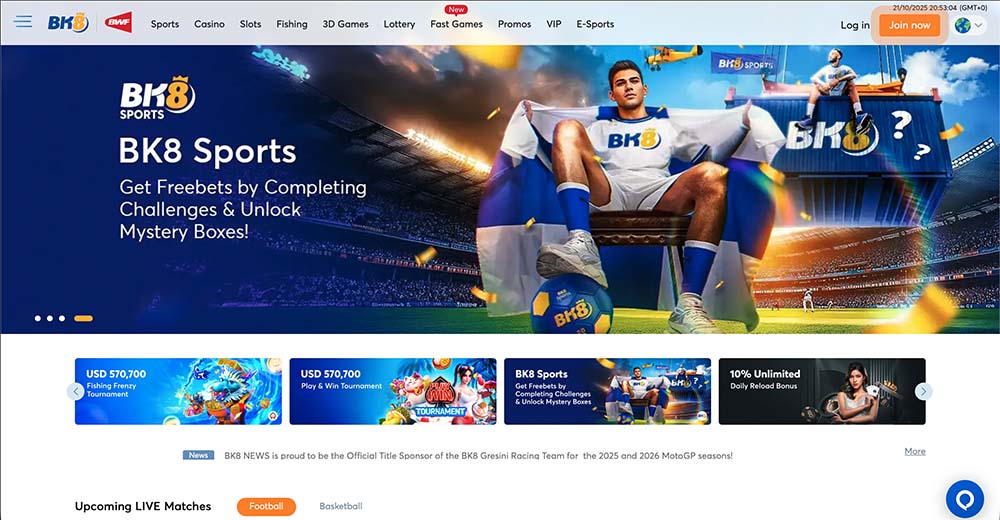Screen dimensions: 1000x520
Task: Advance promo carousel with right arrow
Action: (923, 391)
